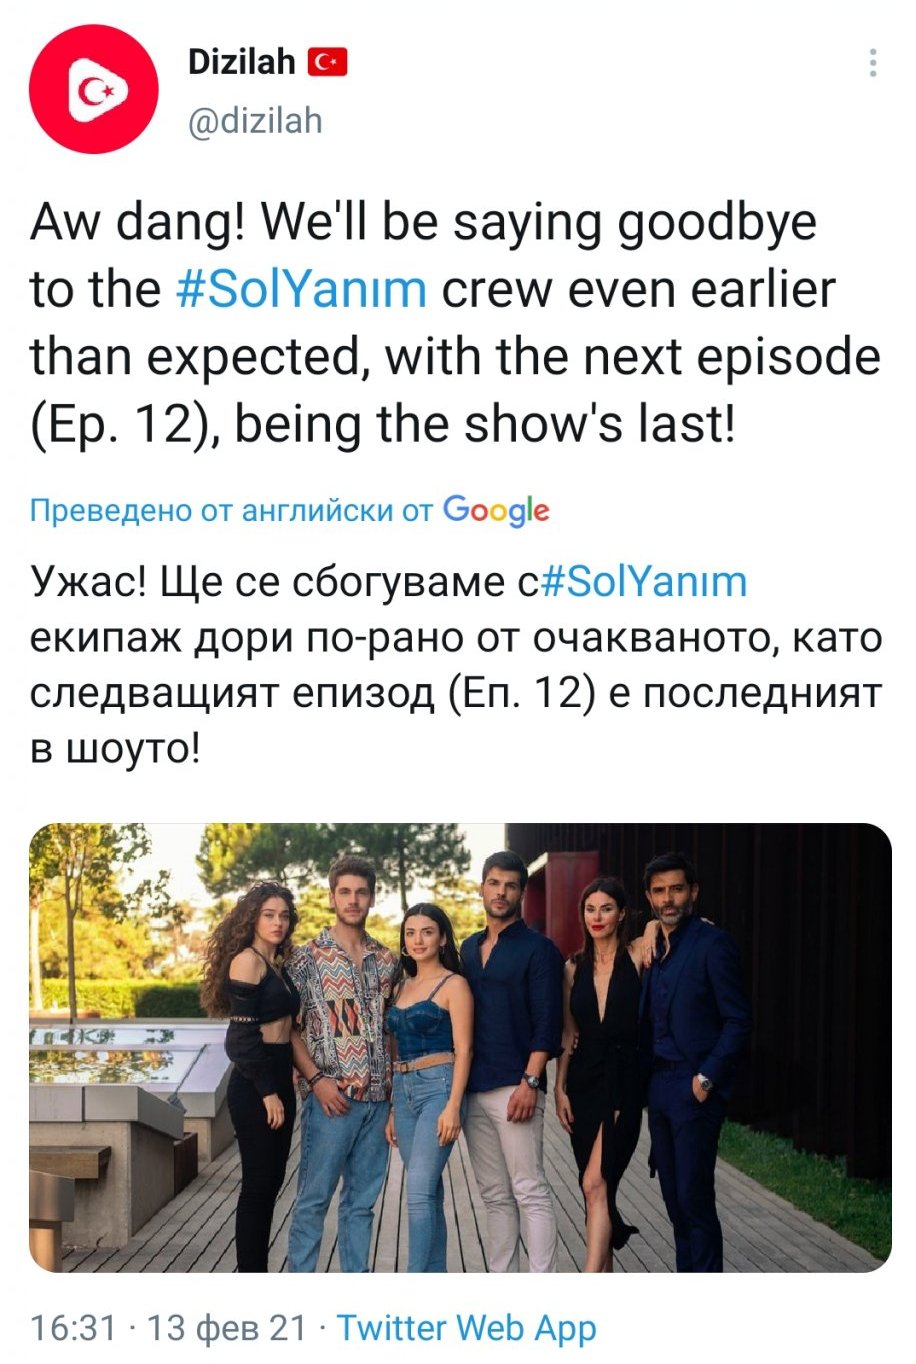
Task: Click the Dizilah display name
Action: tap(241, 62)
